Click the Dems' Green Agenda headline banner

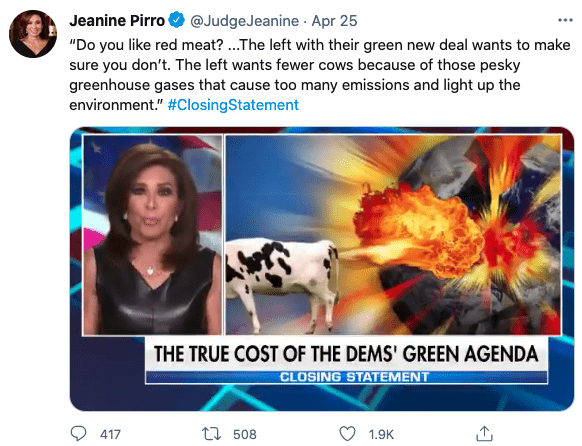point(346,354)
